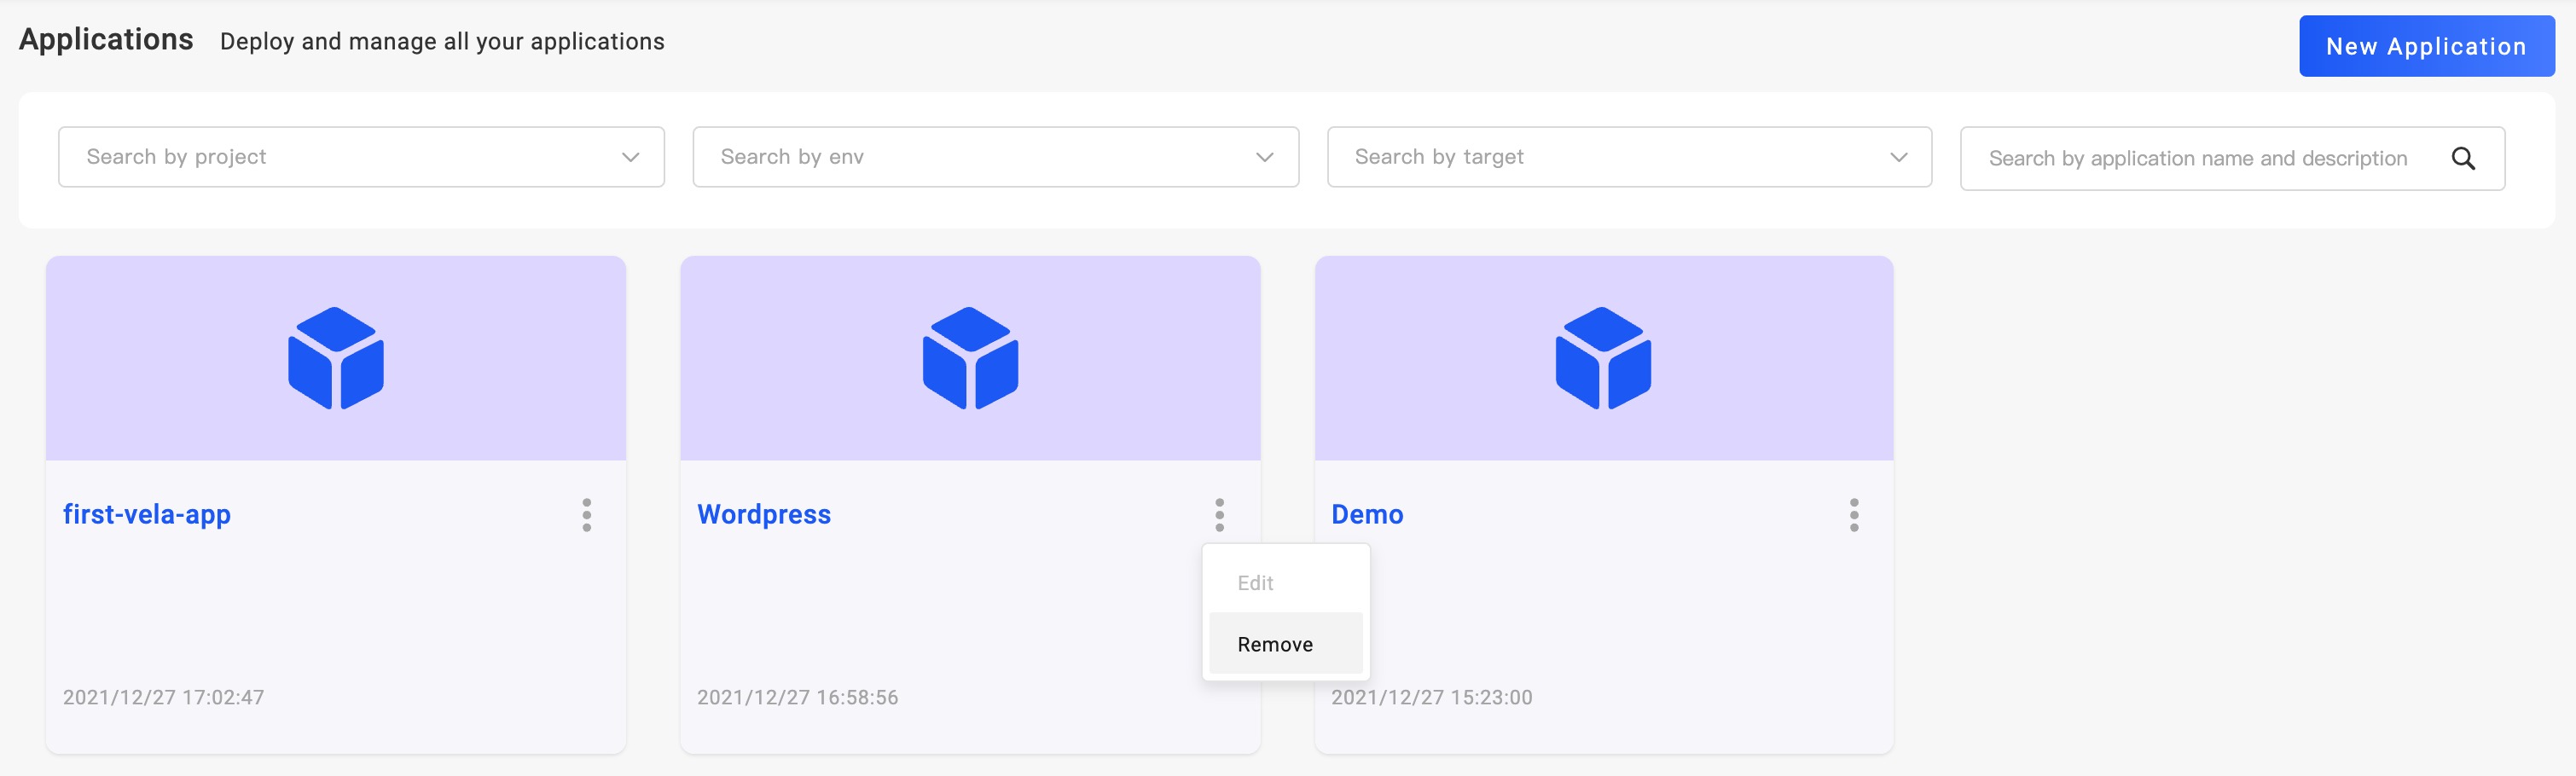Go to the Demo application link

tap(1367, 514)
